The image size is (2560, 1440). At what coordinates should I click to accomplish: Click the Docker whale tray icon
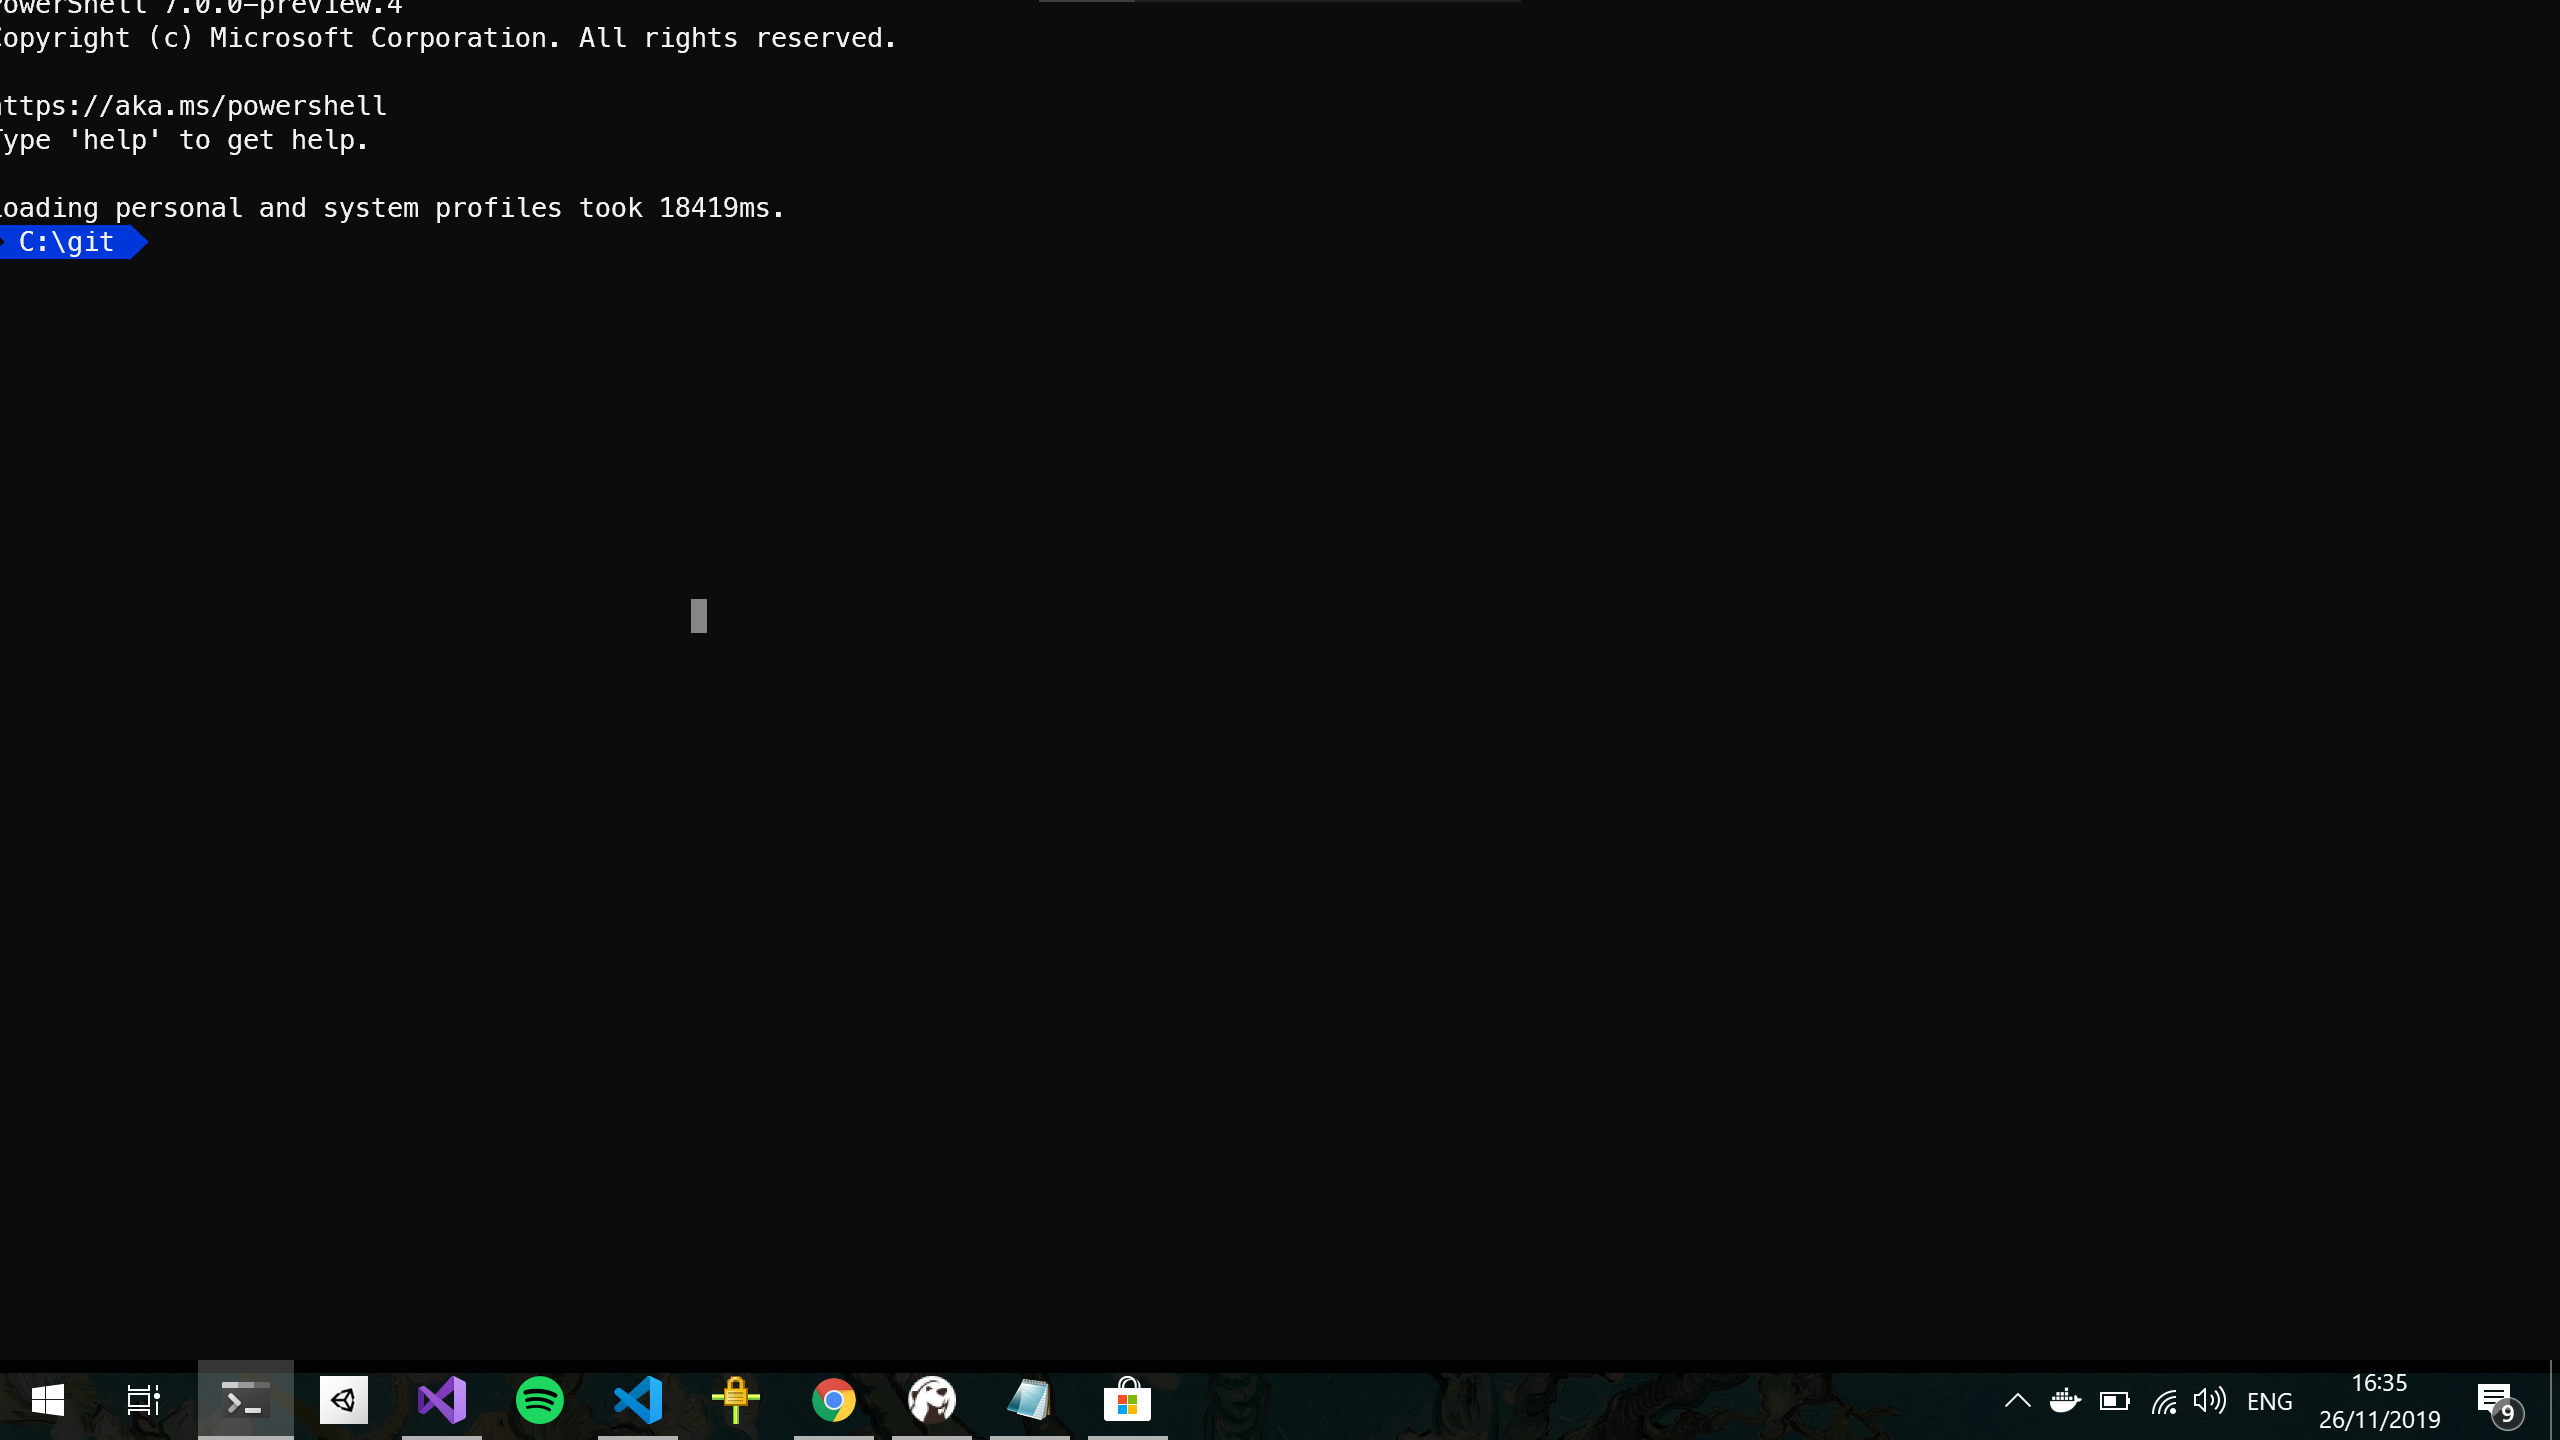(2066, 1400)
